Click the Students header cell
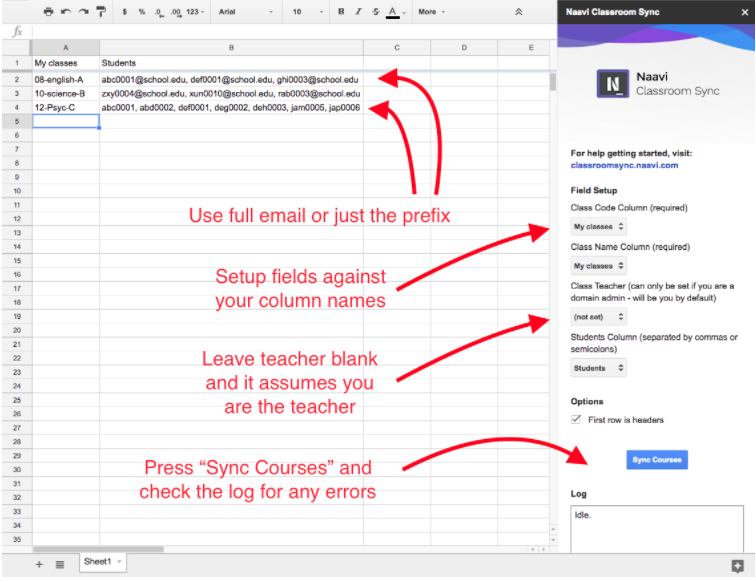 tap(231, 63)
